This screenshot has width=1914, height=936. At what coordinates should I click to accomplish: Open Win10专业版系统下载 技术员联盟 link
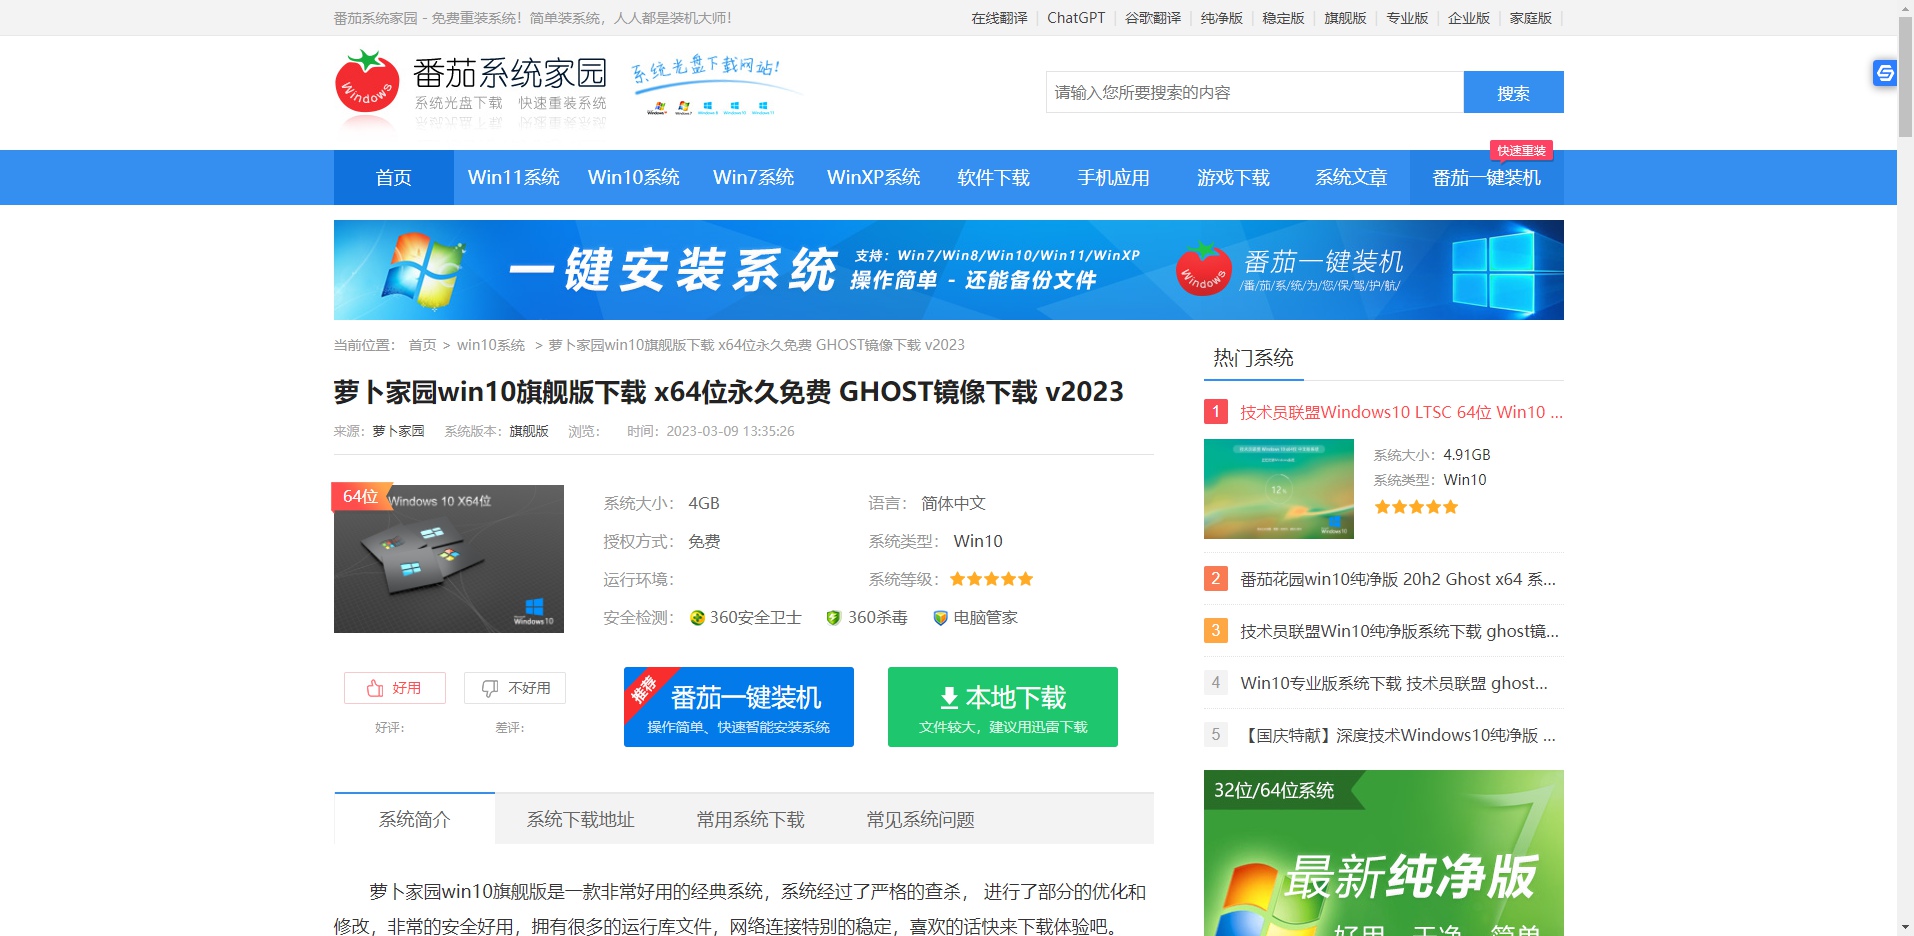(x=1394, y=683)
